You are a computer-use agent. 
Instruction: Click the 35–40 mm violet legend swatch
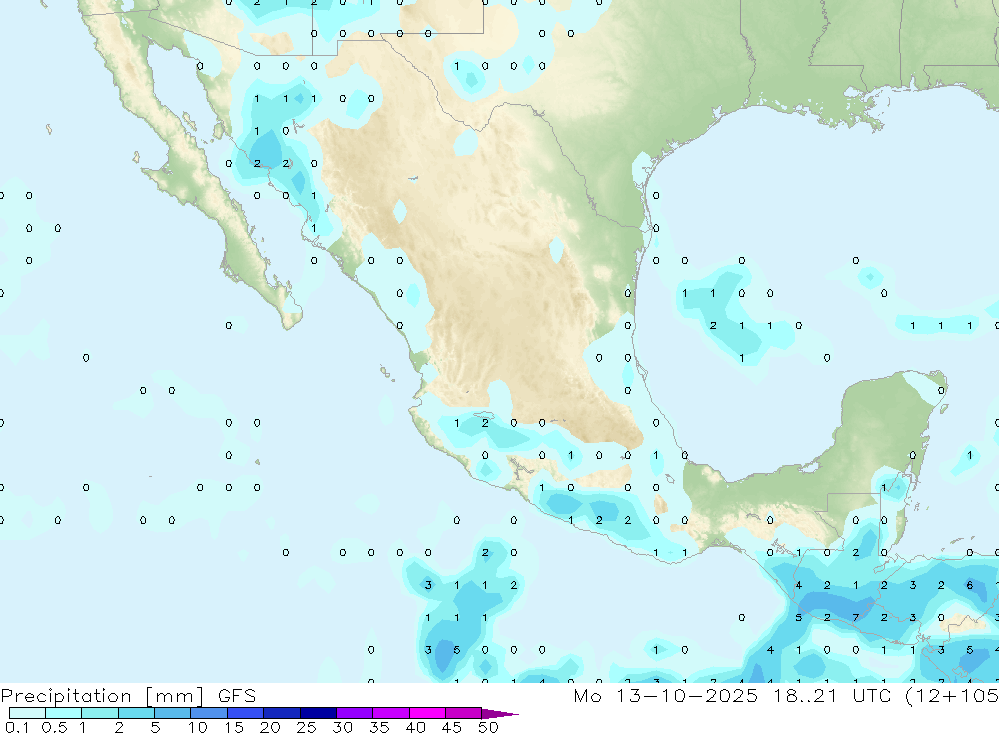[391, 713]
